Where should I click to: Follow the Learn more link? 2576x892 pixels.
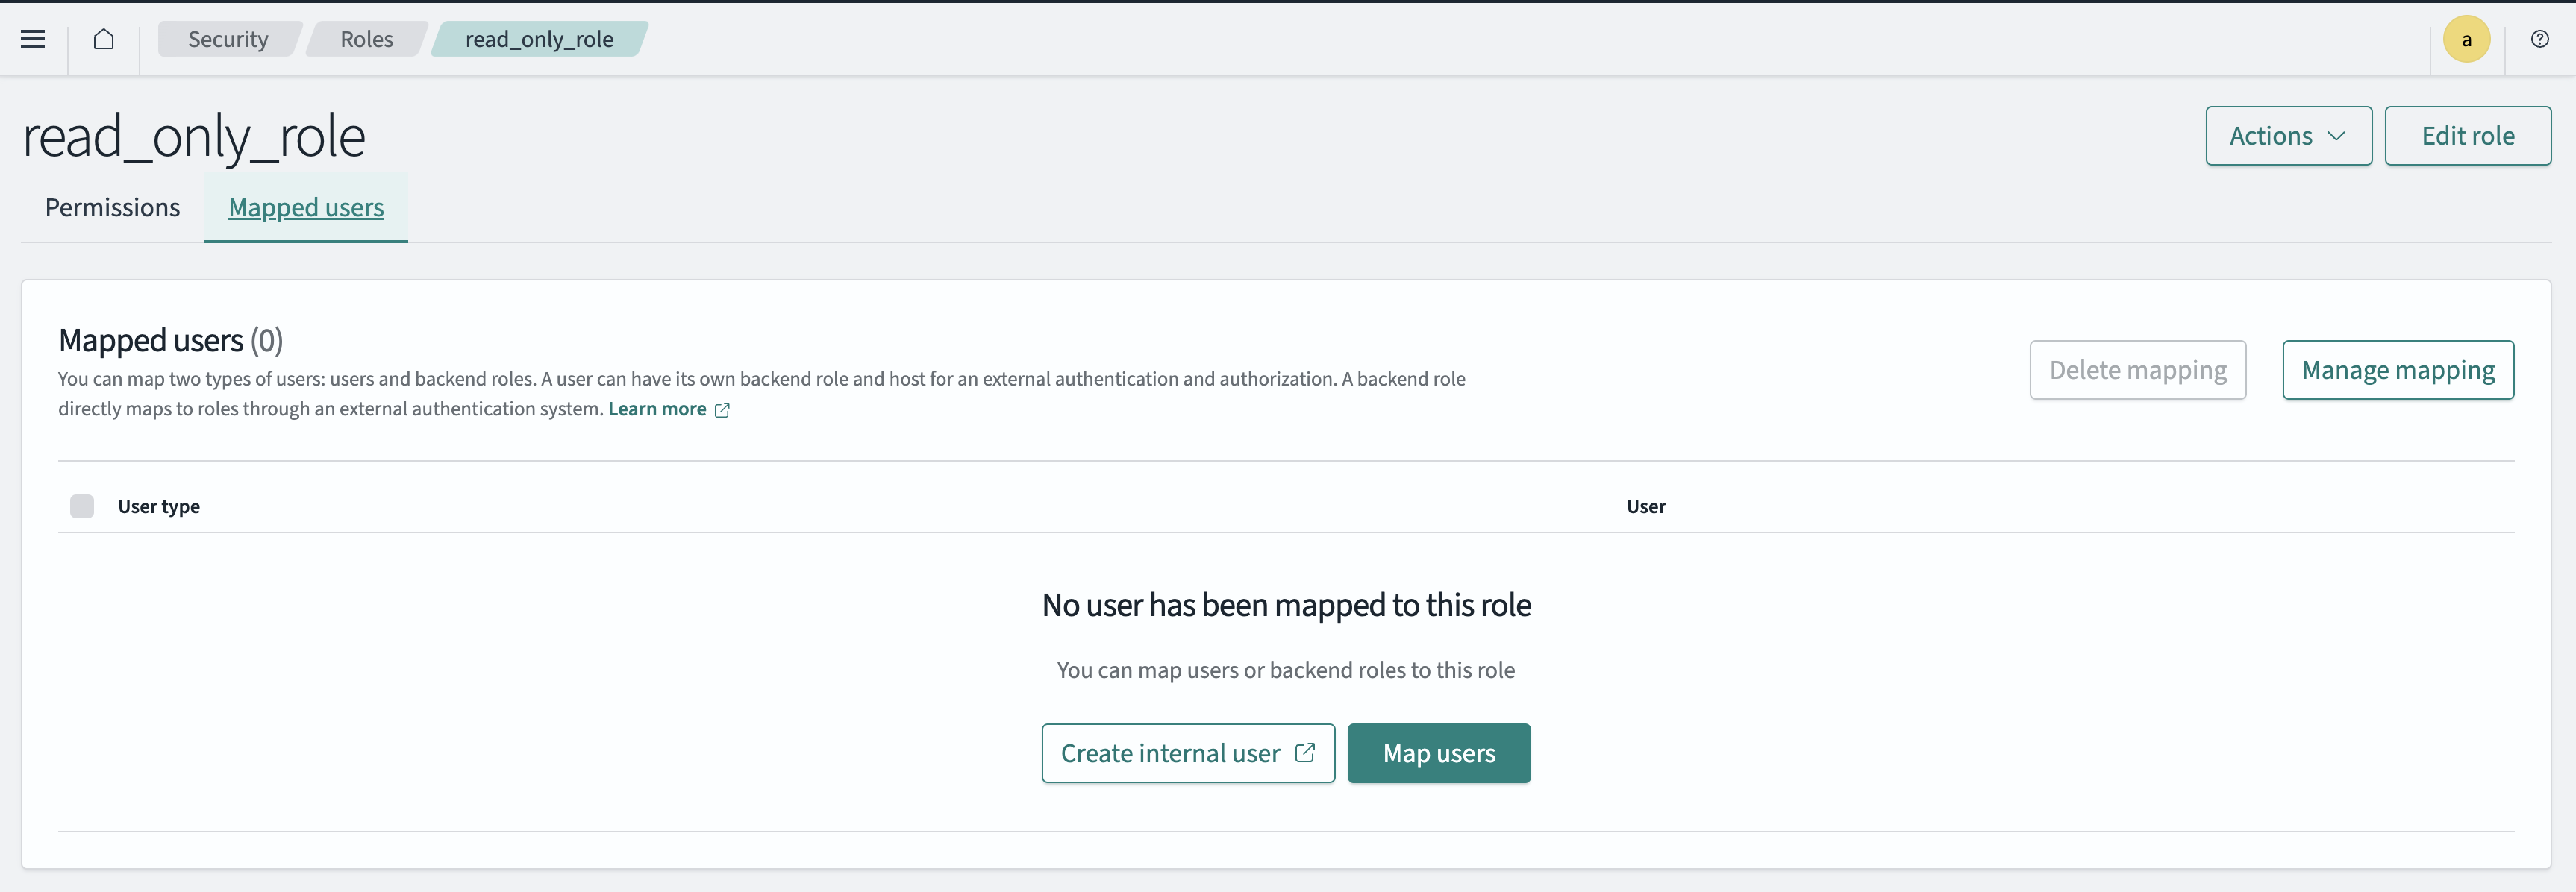pos(656,409)
